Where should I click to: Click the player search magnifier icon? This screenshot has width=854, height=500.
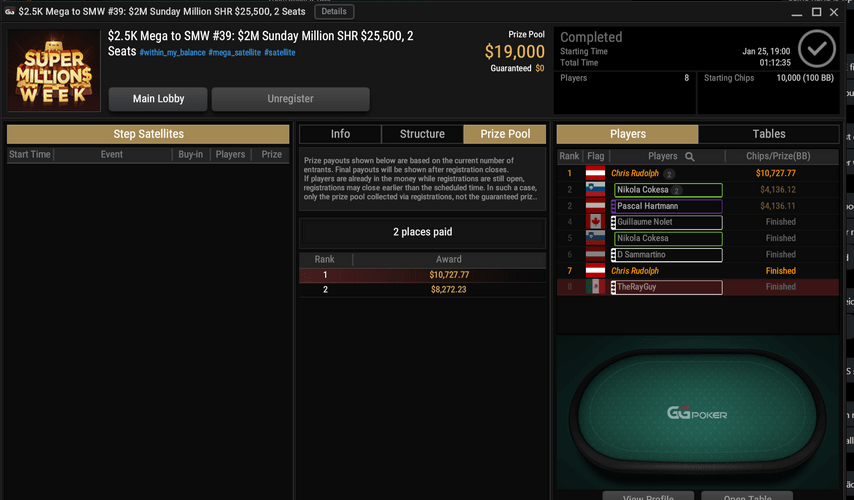pyautogui.click(x=690, y=157)
